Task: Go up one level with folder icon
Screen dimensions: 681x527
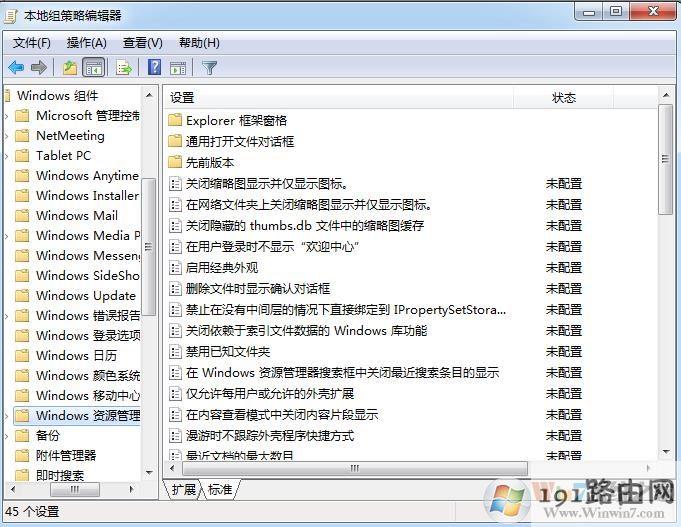Action: pyautogui.click(x=69, y=68)
